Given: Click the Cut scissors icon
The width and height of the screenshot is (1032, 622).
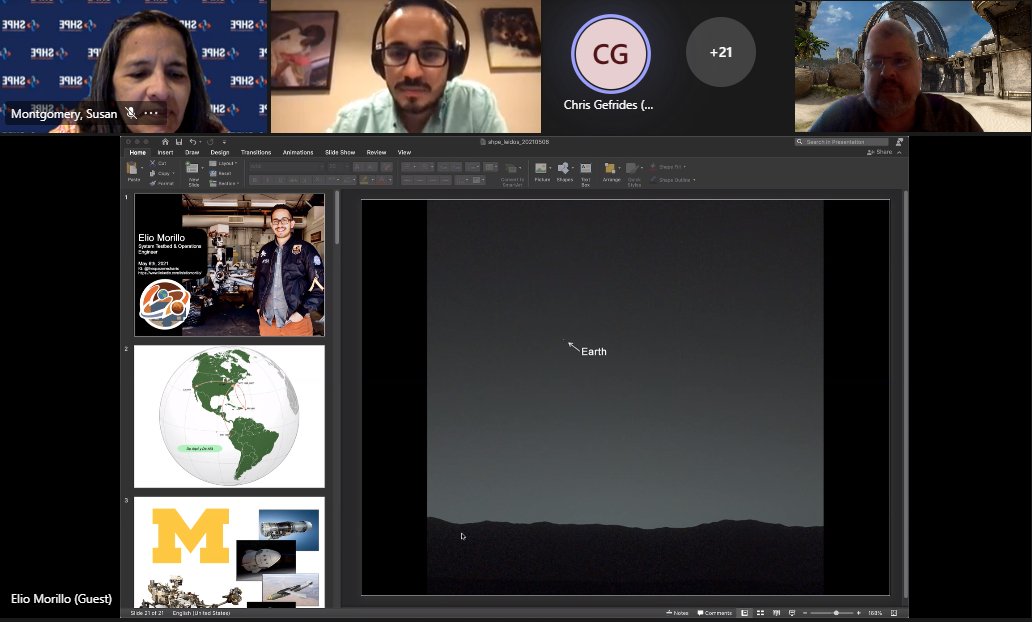Looking at the screenshot, I should [x=153, y=163].
